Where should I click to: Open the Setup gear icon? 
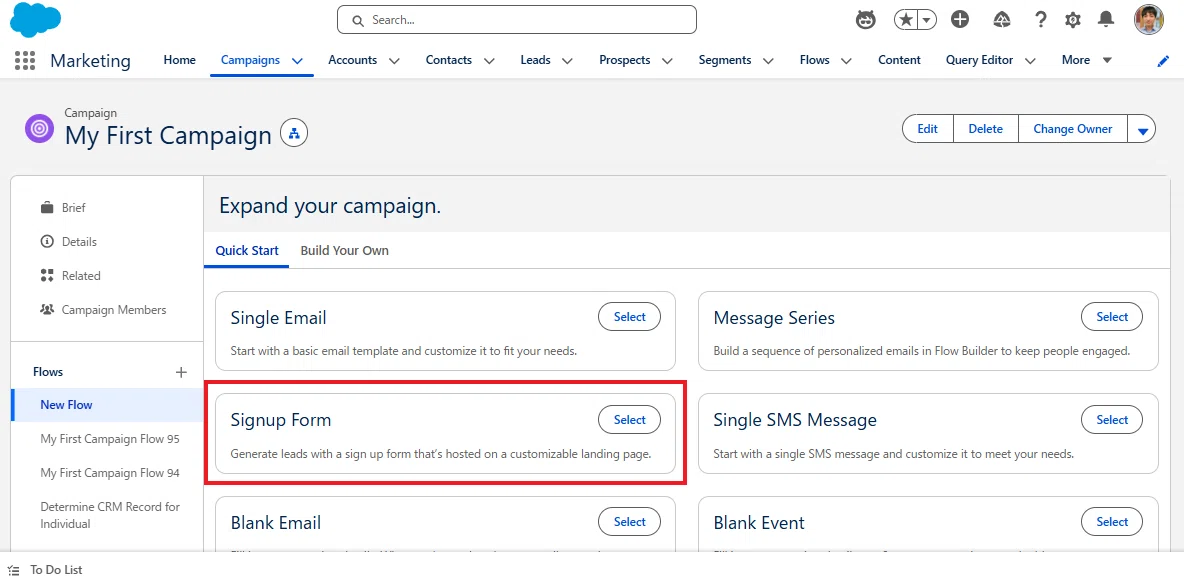[x=1073, y=20]
